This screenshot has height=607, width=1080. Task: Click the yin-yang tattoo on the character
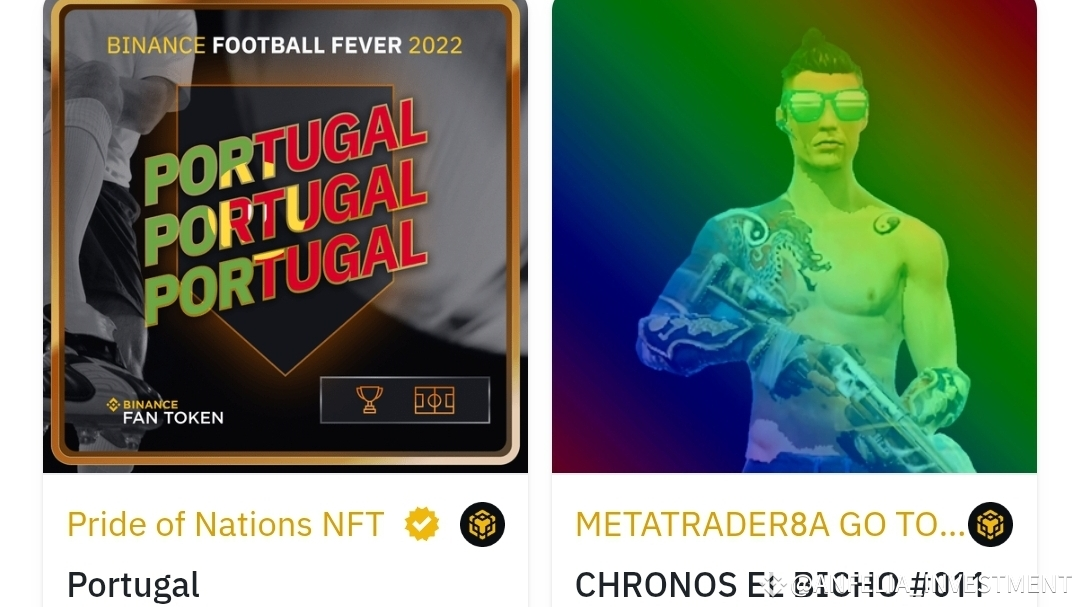coord(886,223)
